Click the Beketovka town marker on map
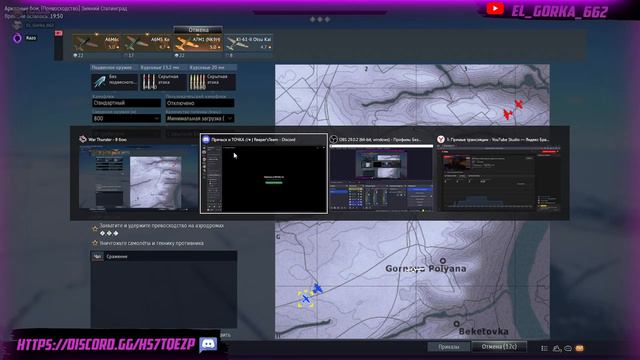The width and height of the screenshot is (640, 360). click(x=456, y=324)
